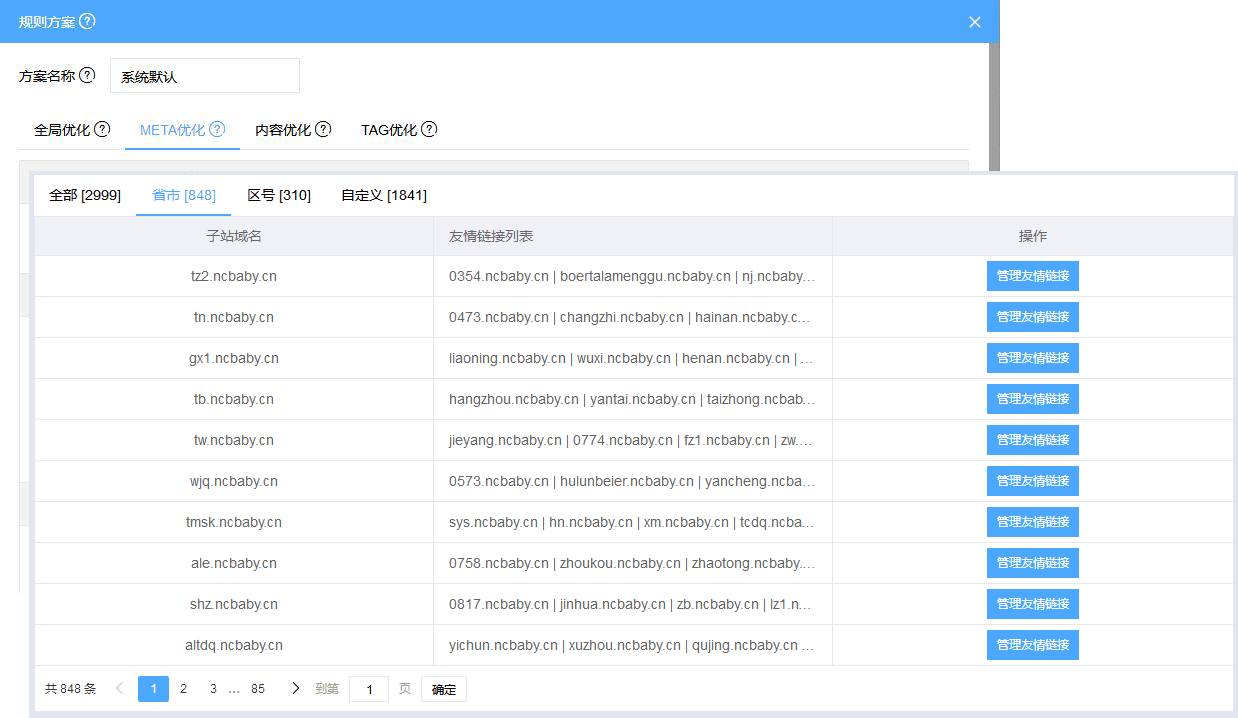Open the 区号 [310] tab
The height and width of the screenshot is (718, 1238).
(279, 195)
